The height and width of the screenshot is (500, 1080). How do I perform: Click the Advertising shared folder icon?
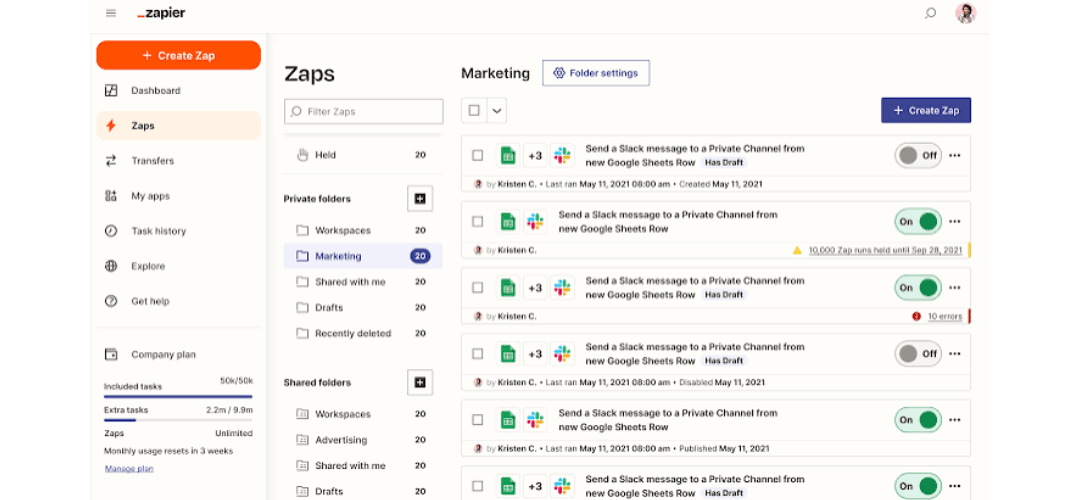click(302, 440)
